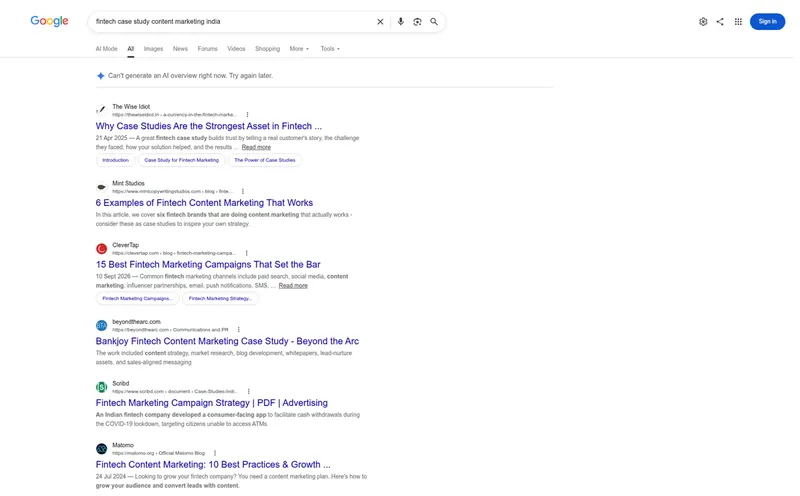Share results using the share icon

pos(720,21)
